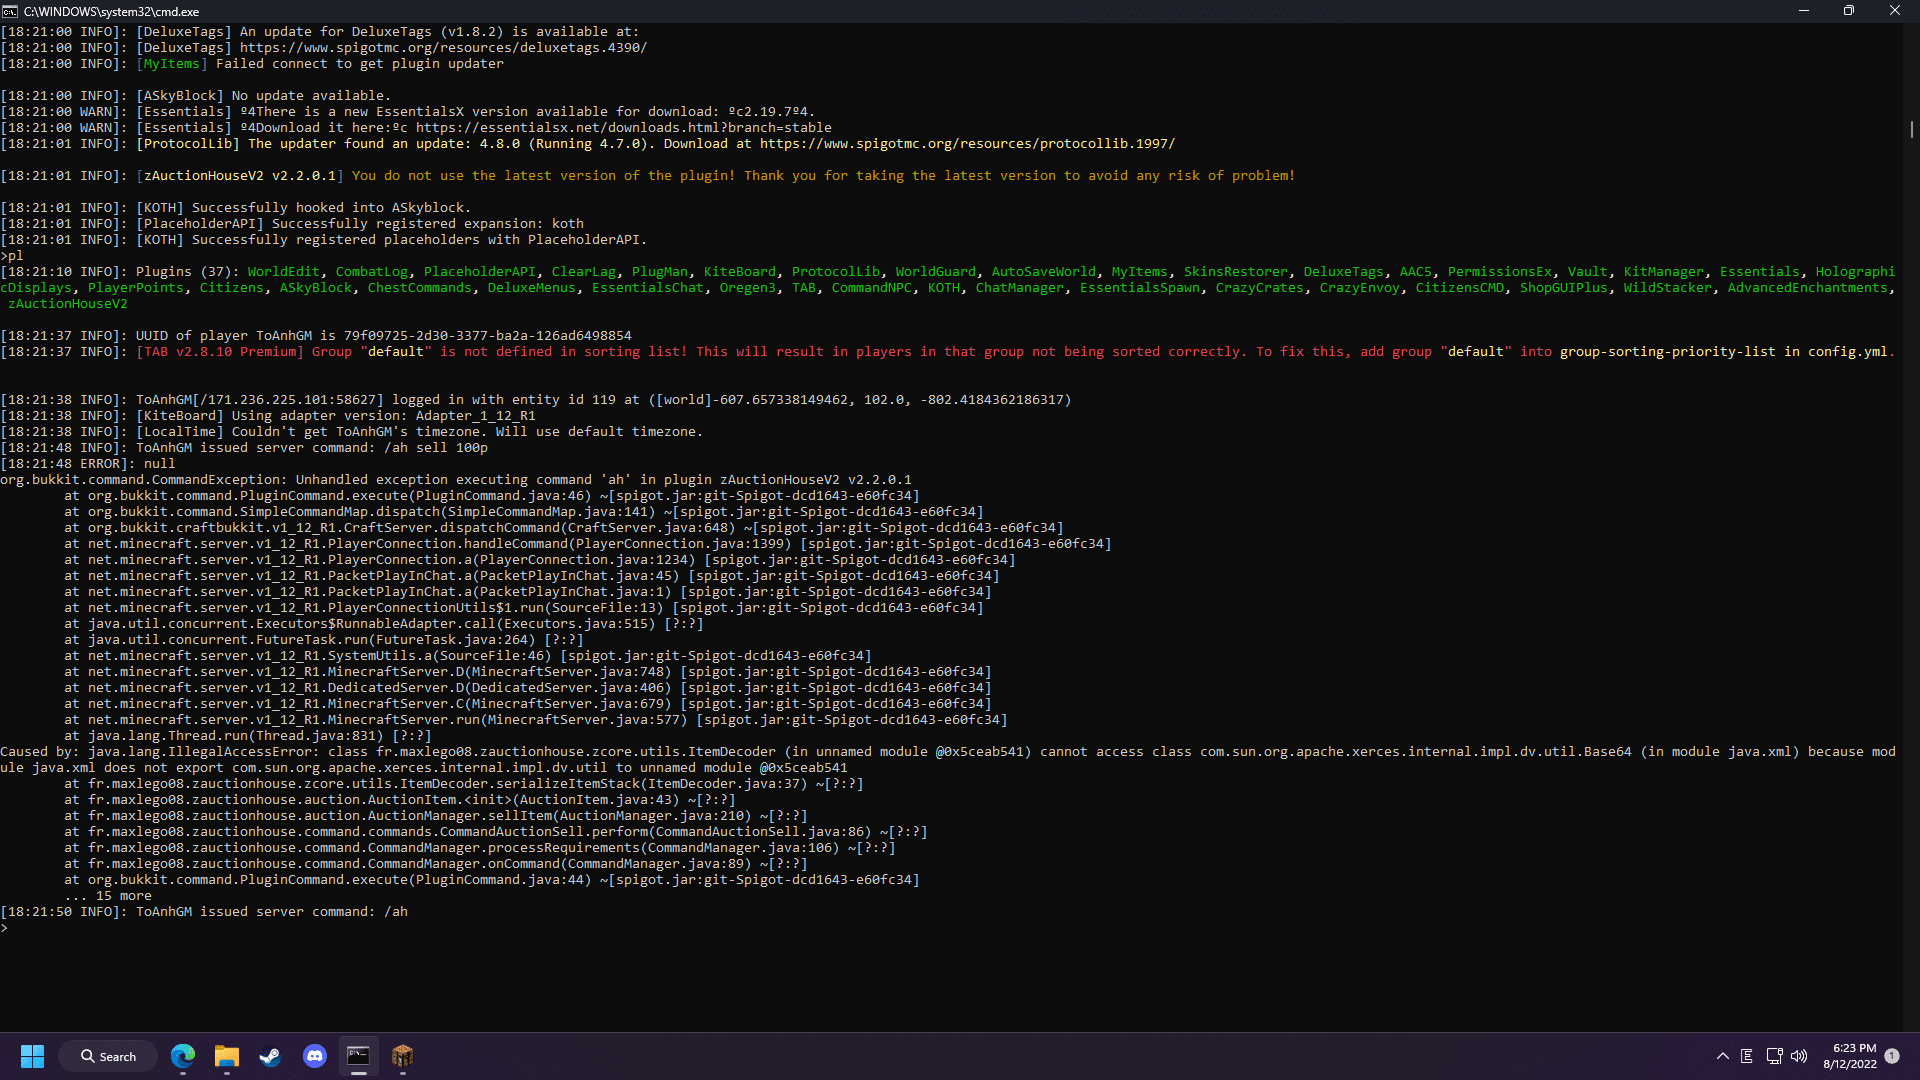This screenshot has width=1920, height=1080.
Task: Launch Steam from the taskbar
Action: [x=270, y=1056]
